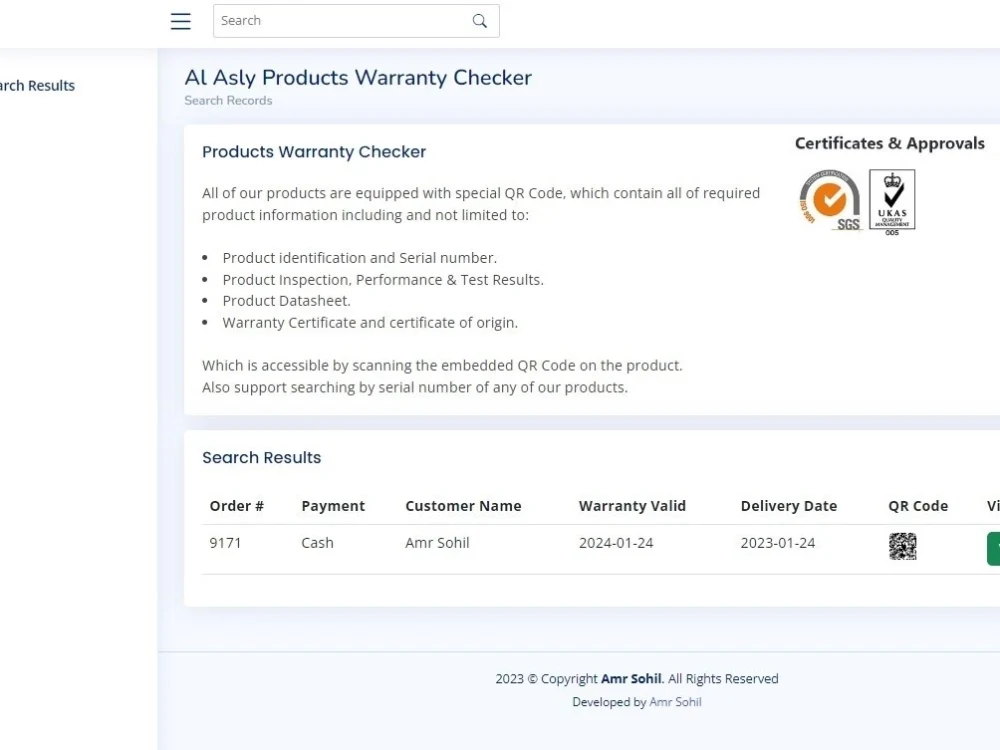
Task: Click the Order # column header
Action: coord(236,505)
